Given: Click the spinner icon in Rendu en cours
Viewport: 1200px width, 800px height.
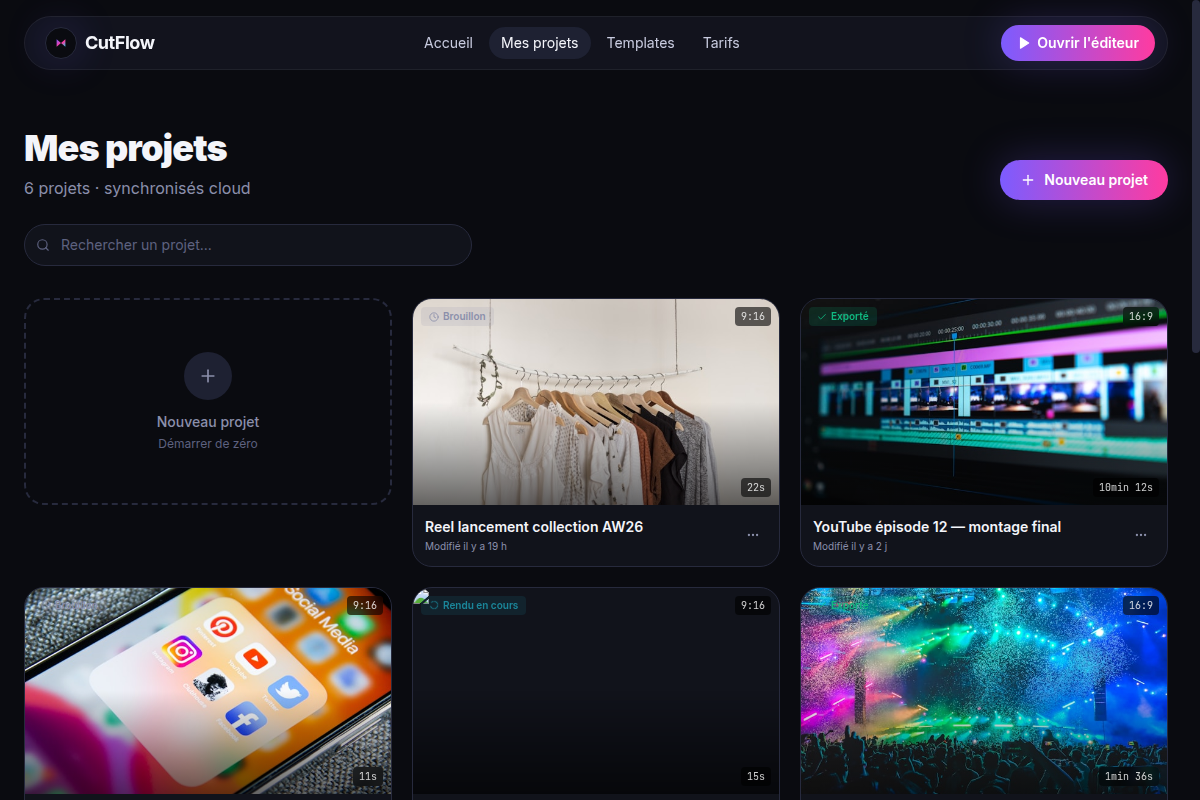Looking at the screenshot, I should 434,605.
